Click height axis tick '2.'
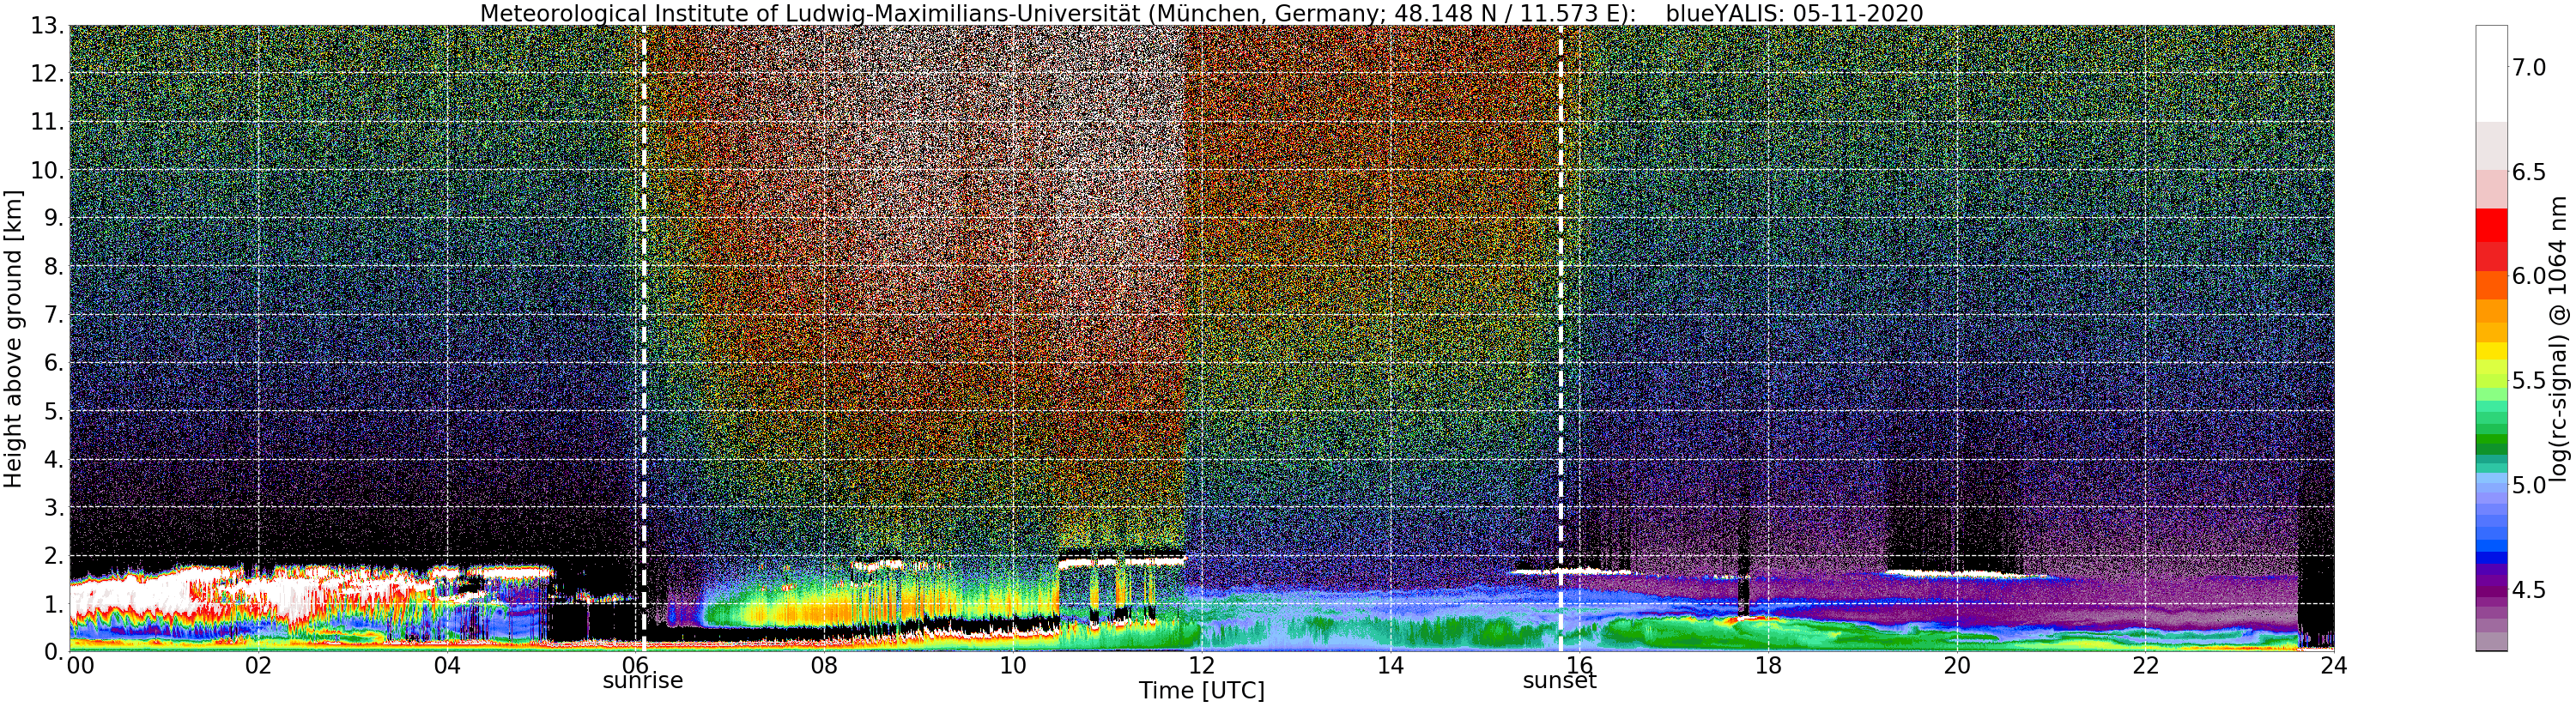The width and height of the screenshot is (2576, 707). click(x=54, y=555)
